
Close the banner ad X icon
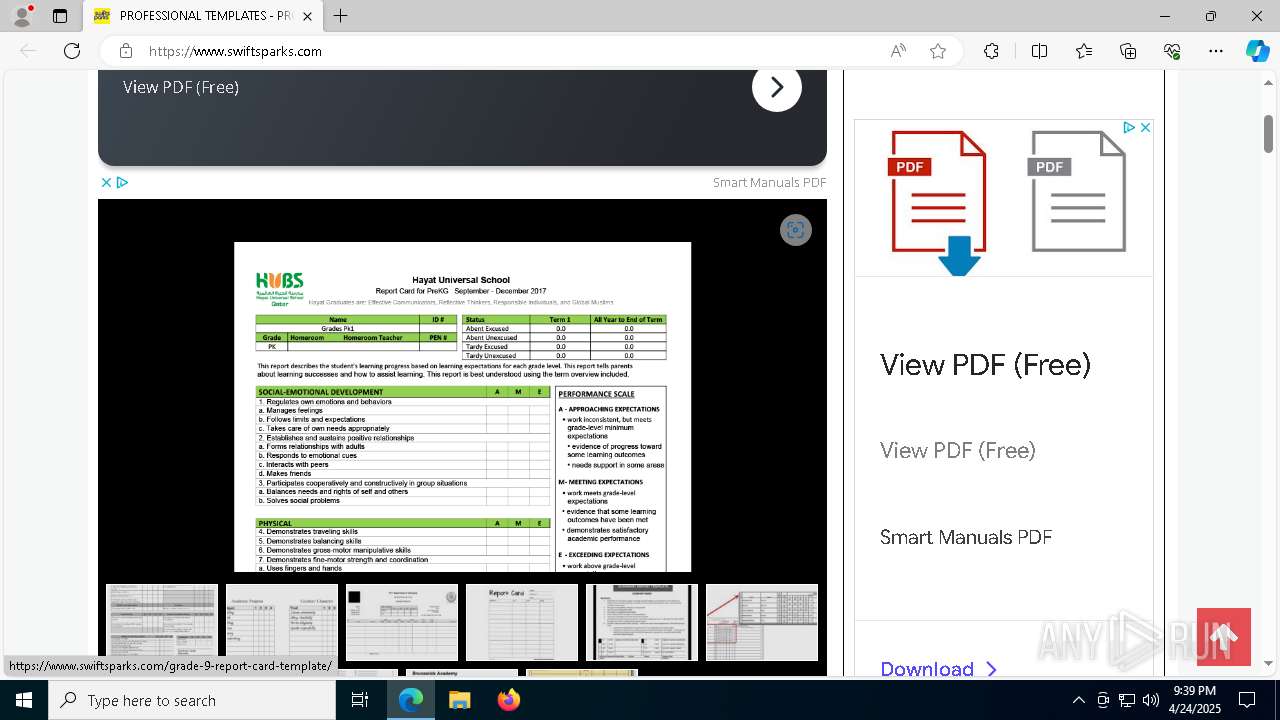(x=106, y=182)
